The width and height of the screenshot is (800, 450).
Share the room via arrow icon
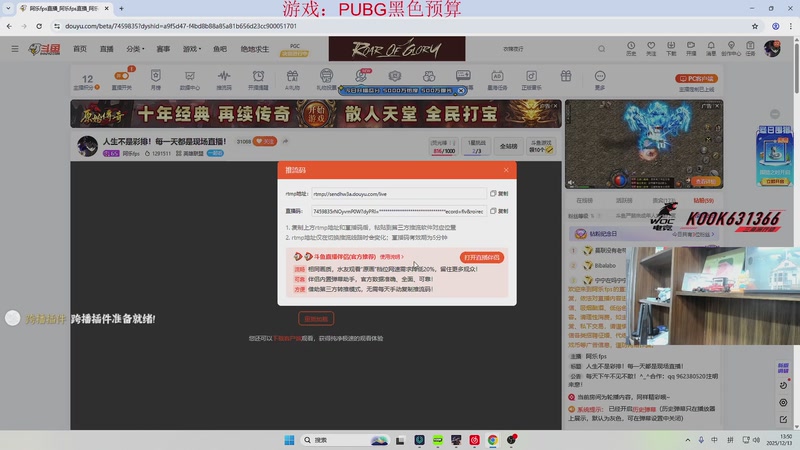[x=285, y=141]
